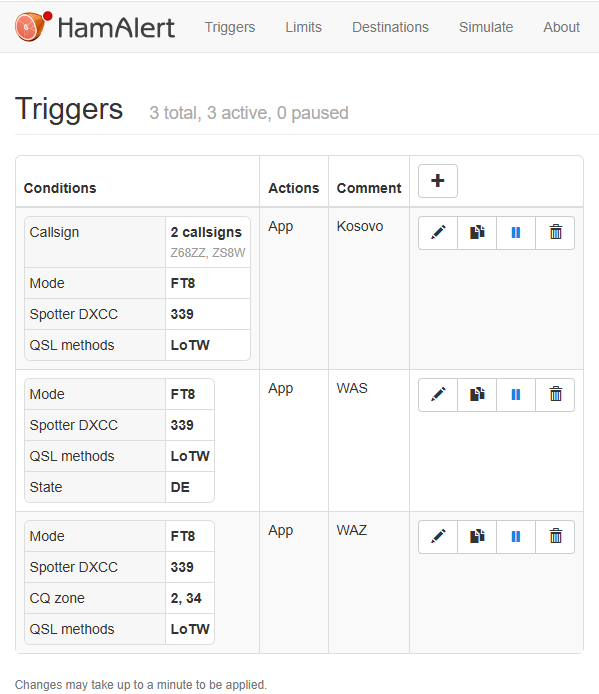Screen dimensions: 599x694
Task: Open the Triggers menu item
Action: tap(230, 27)
